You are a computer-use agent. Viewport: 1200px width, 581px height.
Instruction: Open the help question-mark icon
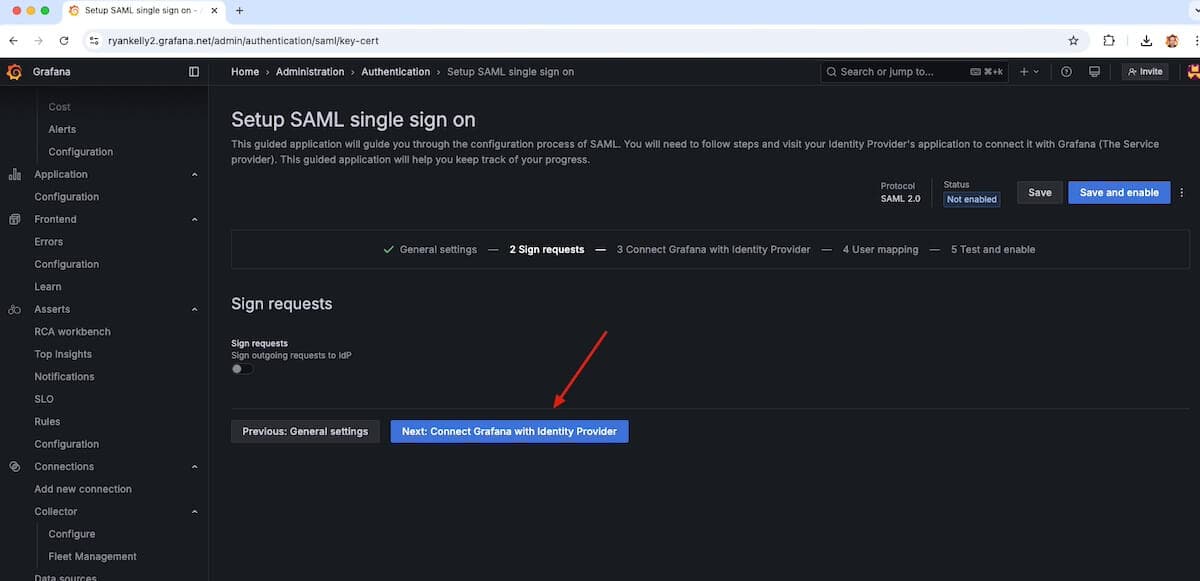1065,71
